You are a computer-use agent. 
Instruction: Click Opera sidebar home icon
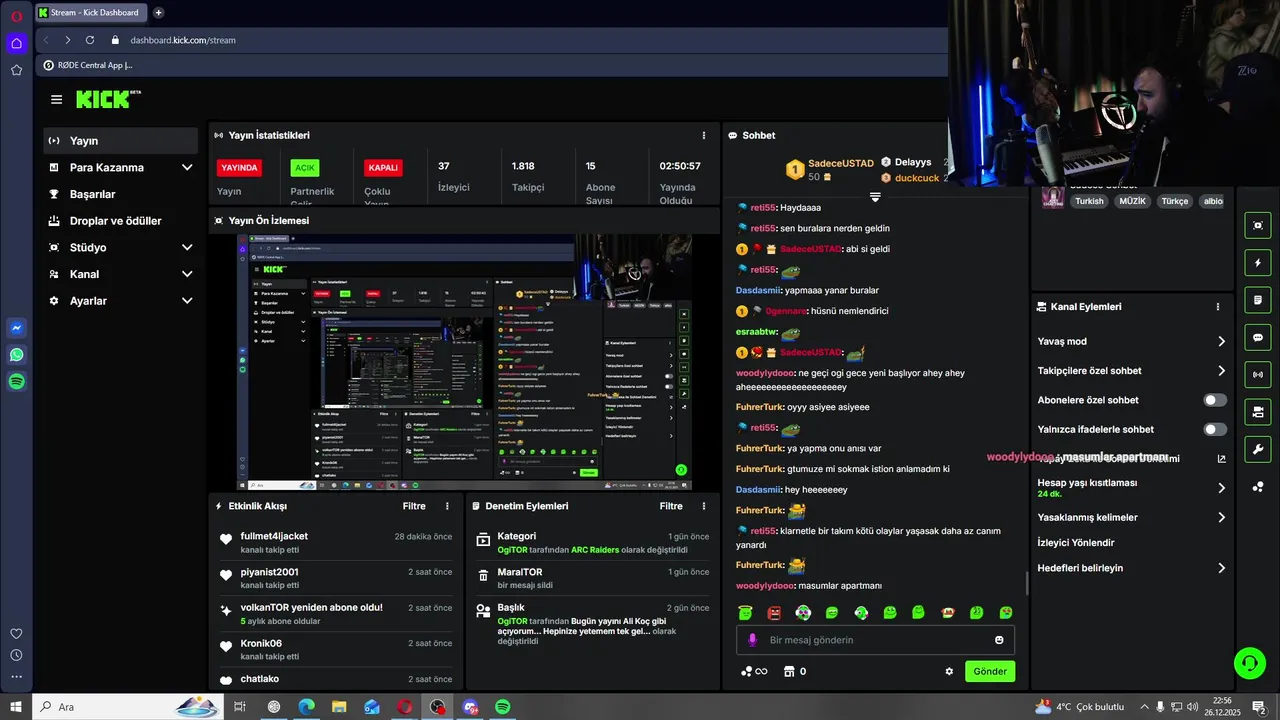click(x=17, y=43)
